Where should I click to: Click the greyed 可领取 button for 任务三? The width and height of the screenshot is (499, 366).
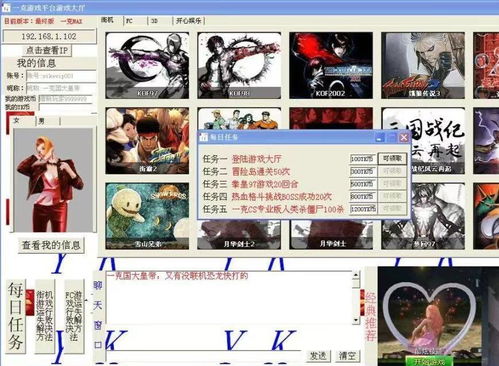[x=392, y=184]
